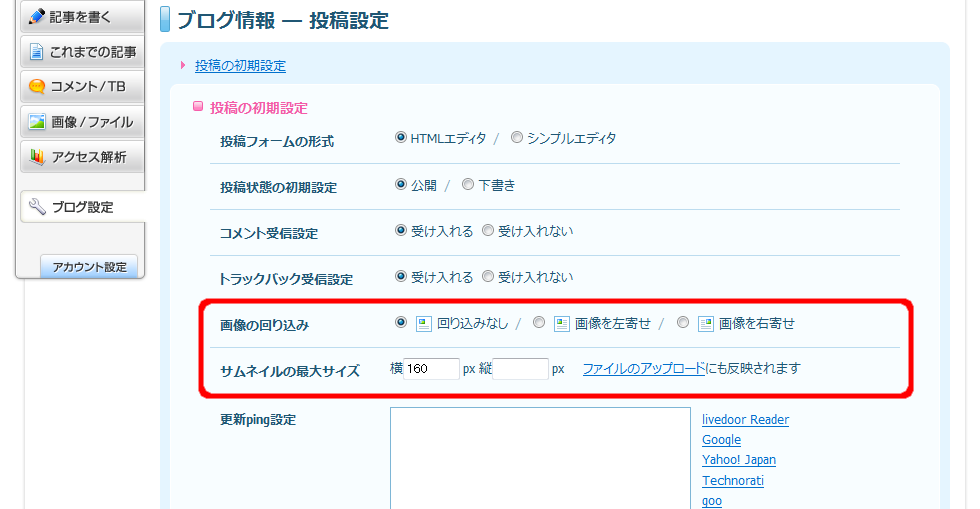The width and height of the screenshot is (980, 509).
Task: Click the 投稿状態の初期設定 label
Action: pyautogui.click(x=278, y=188)
